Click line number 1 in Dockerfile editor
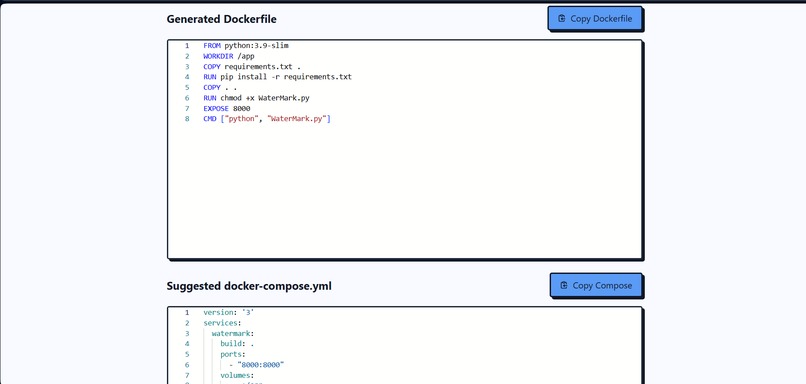 [187, 45]
